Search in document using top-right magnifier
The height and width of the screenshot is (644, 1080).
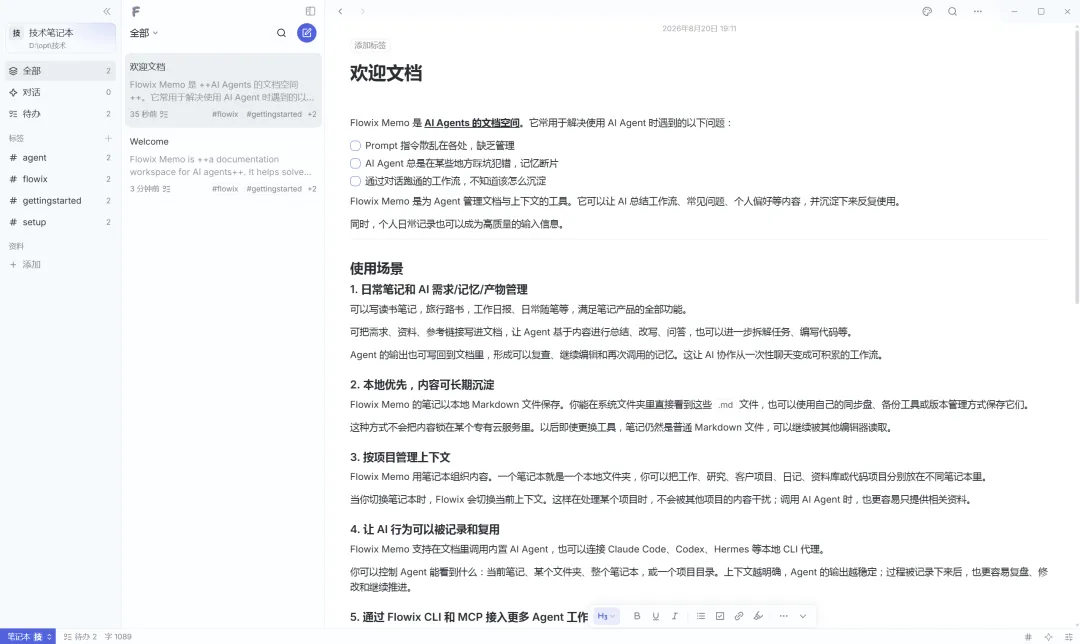[x=952, y=11]
